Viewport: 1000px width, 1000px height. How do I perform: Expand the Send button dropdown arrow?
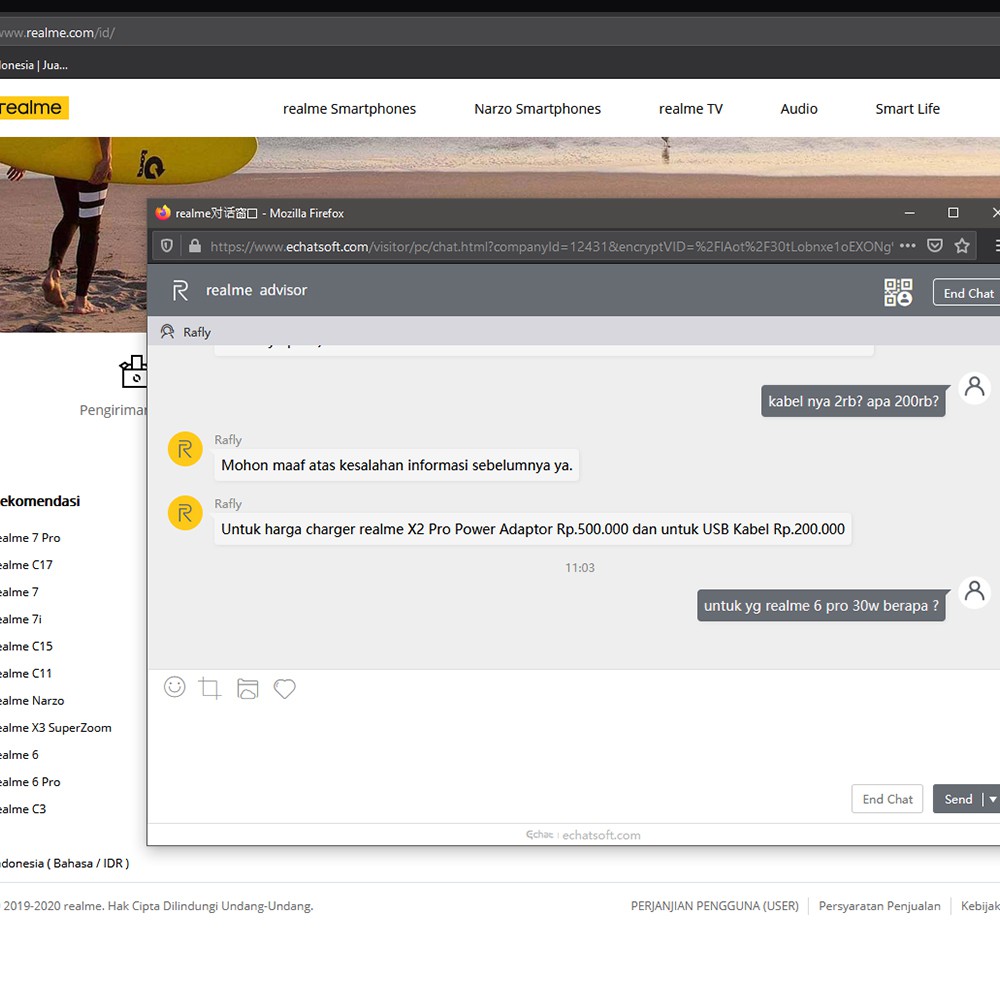(x=992, y=799)
